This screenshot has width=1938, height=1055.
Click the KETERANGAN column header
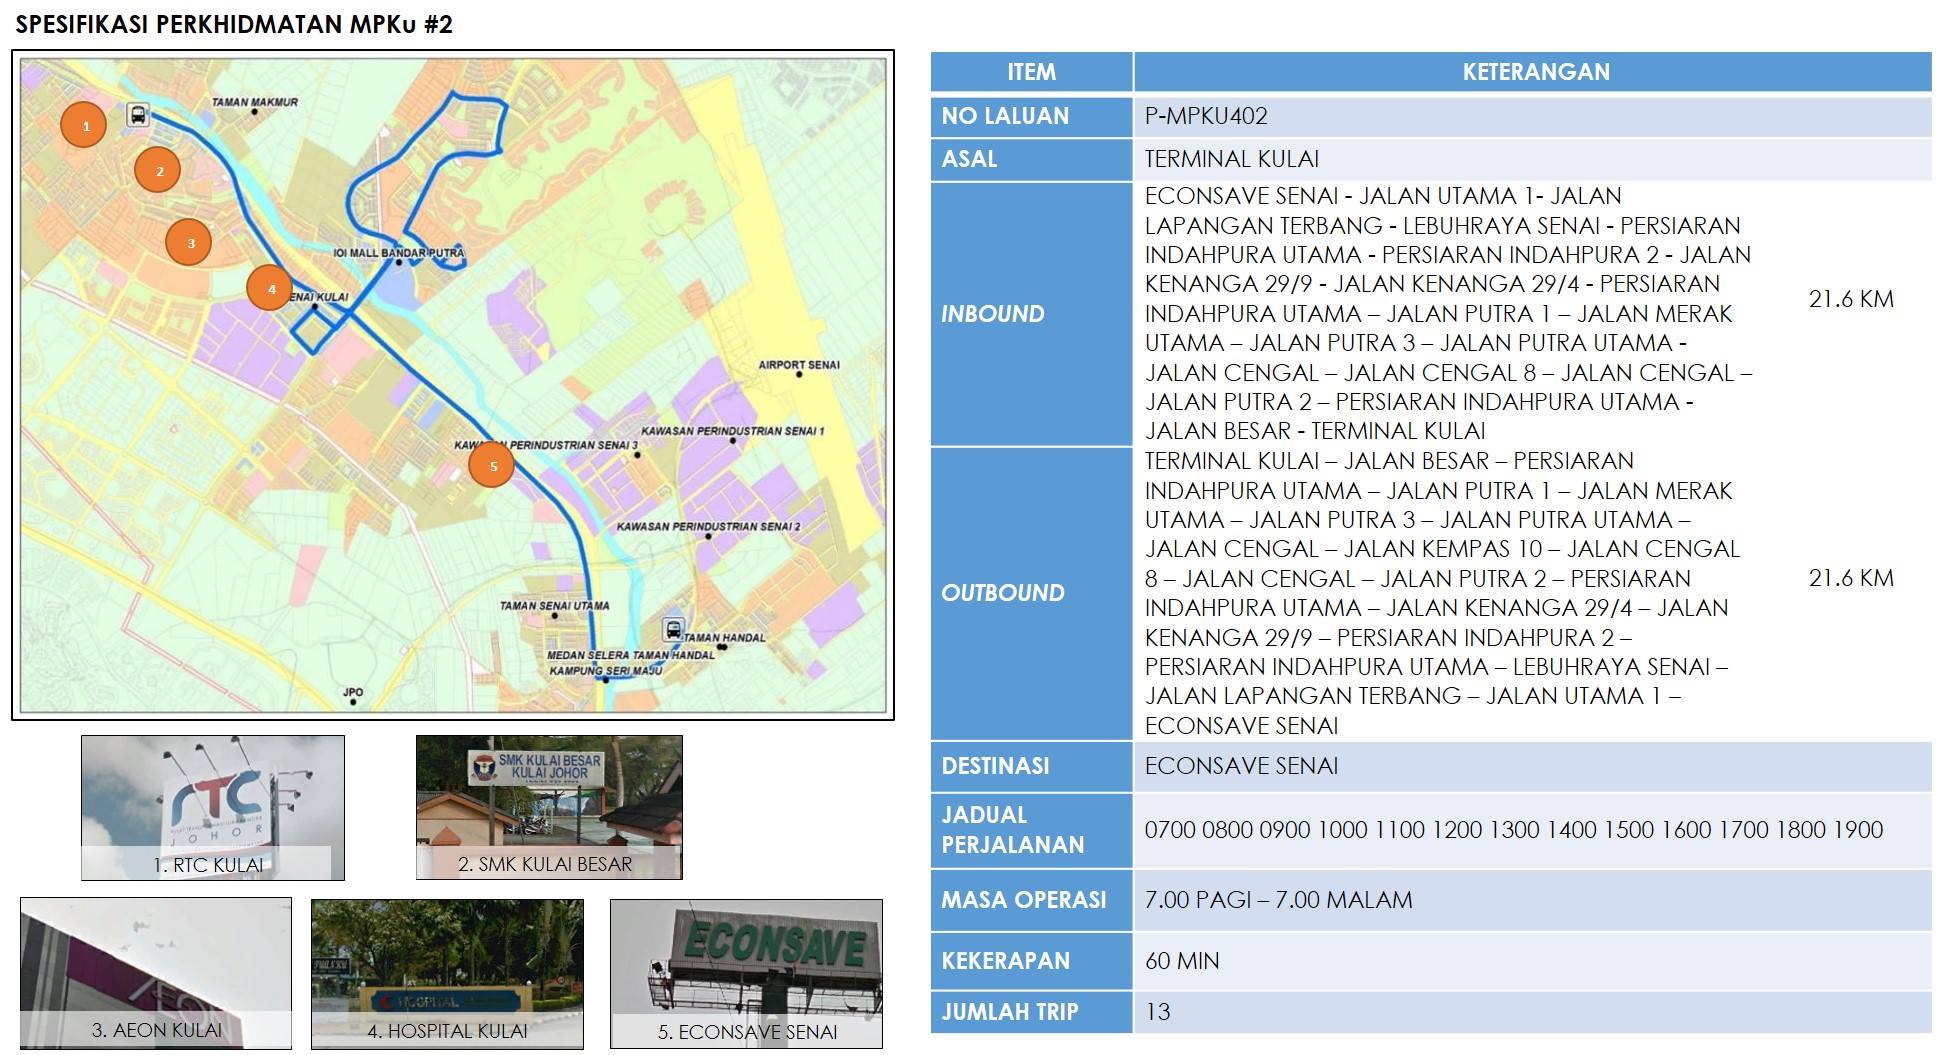click(x=1534, y=72)
